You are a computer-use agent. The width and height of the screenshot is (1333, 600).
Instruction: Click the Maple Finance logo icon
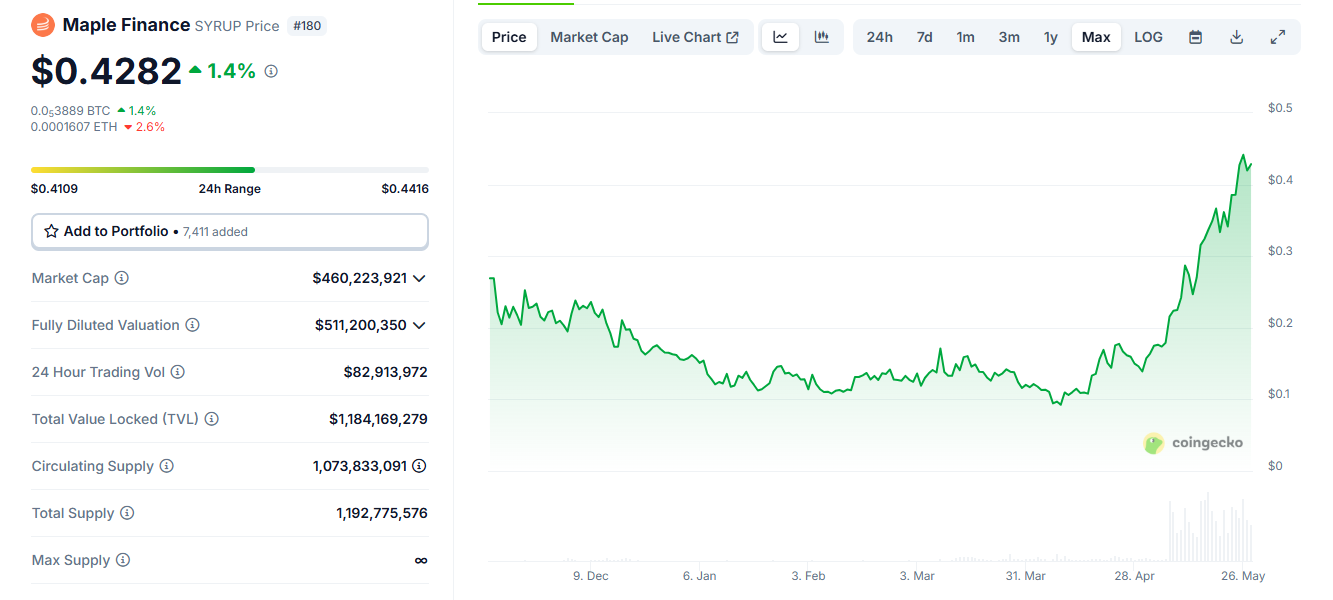(43, 25)
